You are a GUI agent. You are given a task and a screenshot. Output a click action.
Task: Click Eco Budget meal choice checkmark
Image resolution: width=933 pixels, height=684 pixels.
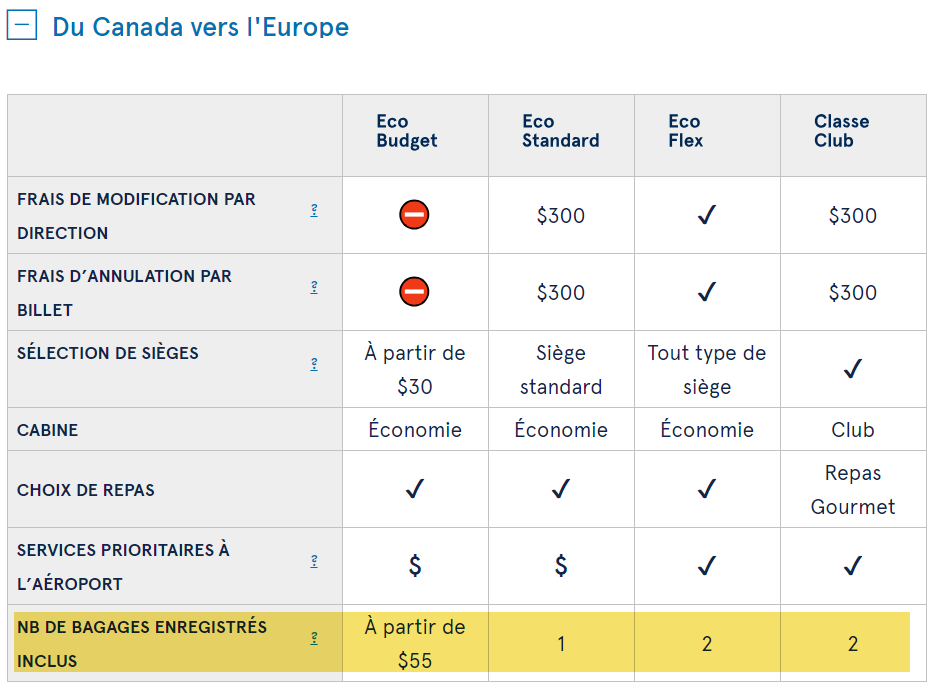coord(415,489)
